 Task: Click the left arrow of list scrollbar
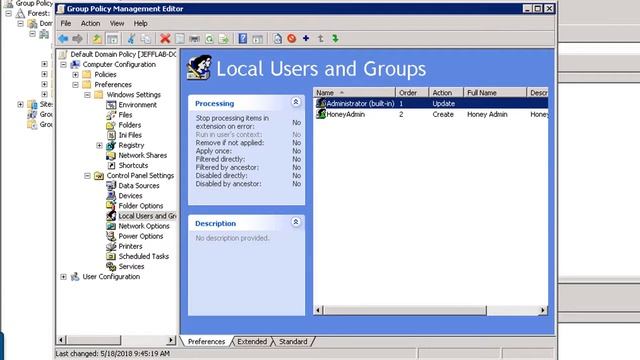[318, 311]
